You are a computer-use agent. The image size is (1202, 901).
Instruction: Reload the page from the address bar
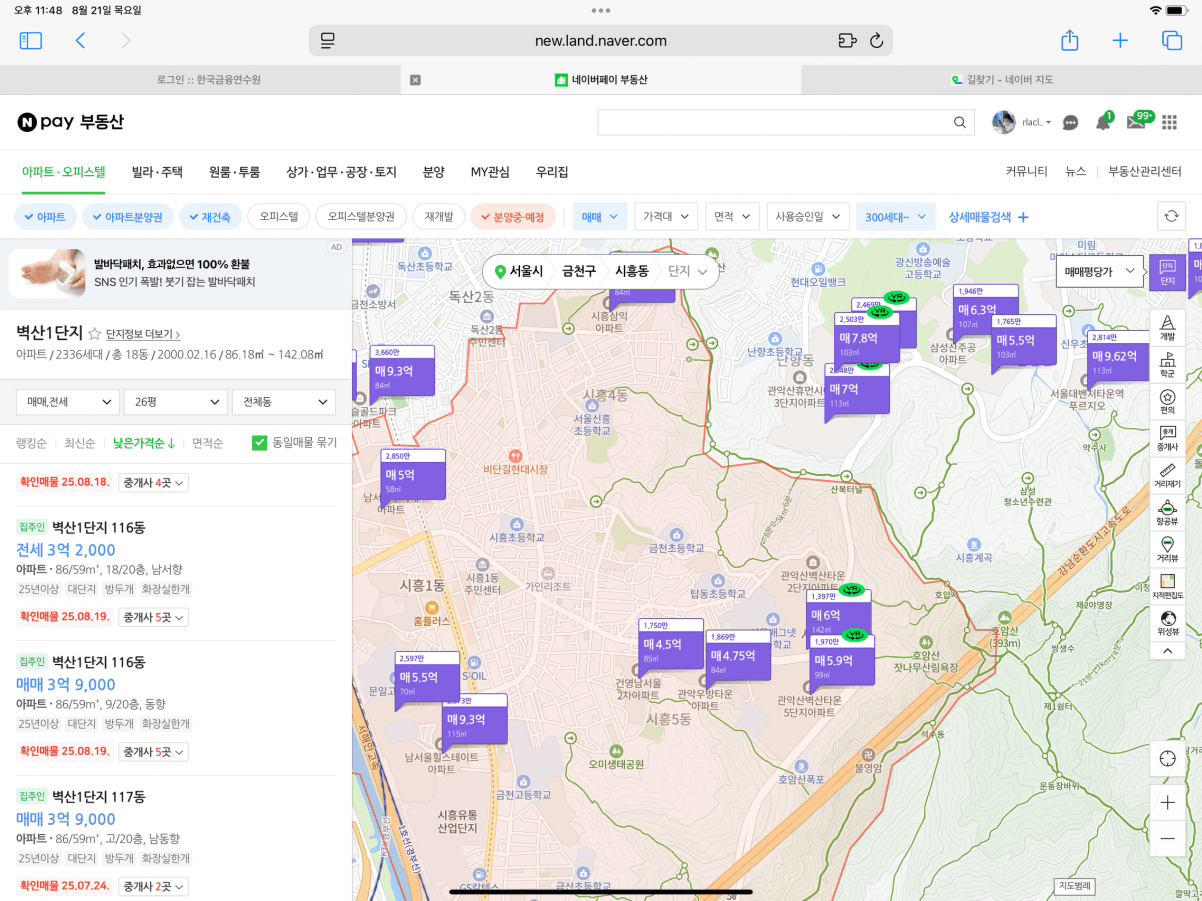point(876,41)
